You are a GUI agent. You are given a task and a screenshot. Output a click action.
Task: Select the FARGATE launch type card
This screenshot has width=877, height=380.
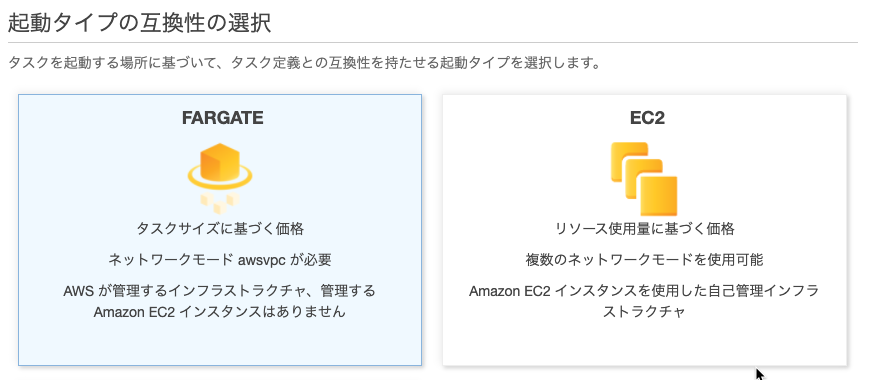point(220,230)
